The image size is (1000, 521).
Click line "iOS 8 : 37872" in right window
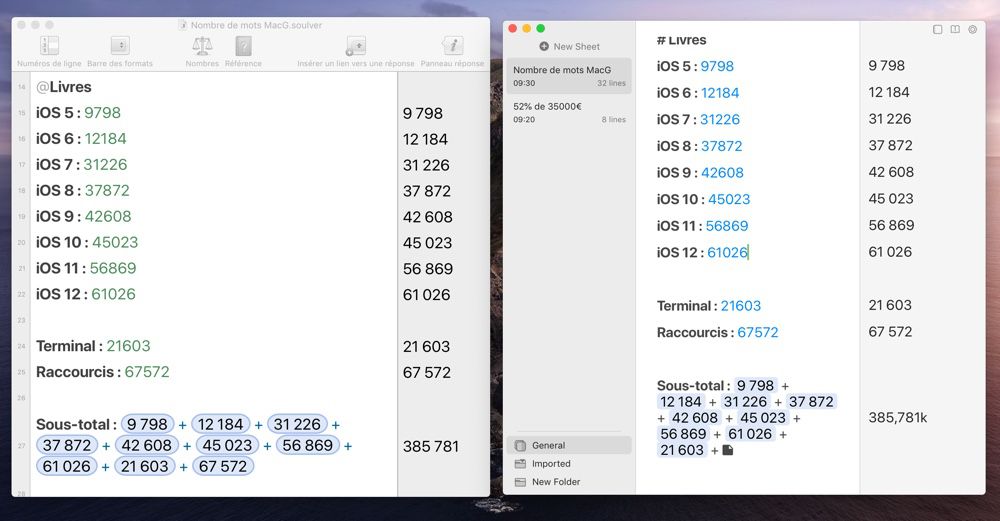click(x=700, y=146)
